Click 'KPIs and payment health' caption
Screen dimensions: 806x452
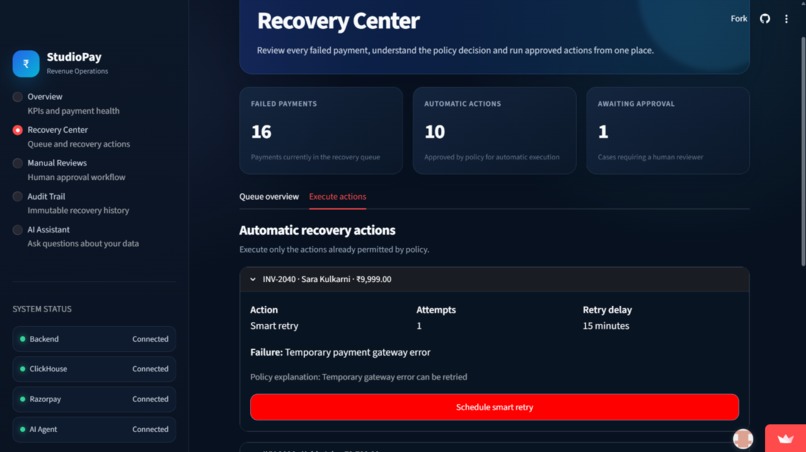(74, 111)
